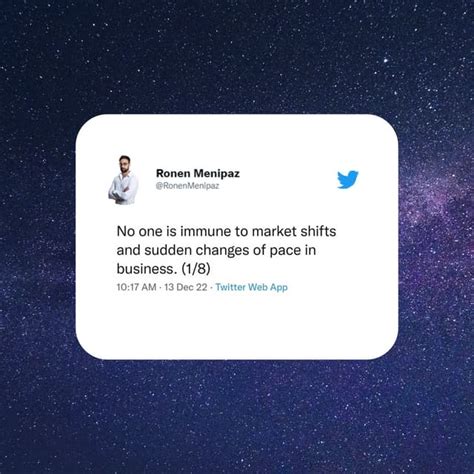Click the display name Ronen Menipaz
This screenshot has height=474, width=474.
pos(198,173)
